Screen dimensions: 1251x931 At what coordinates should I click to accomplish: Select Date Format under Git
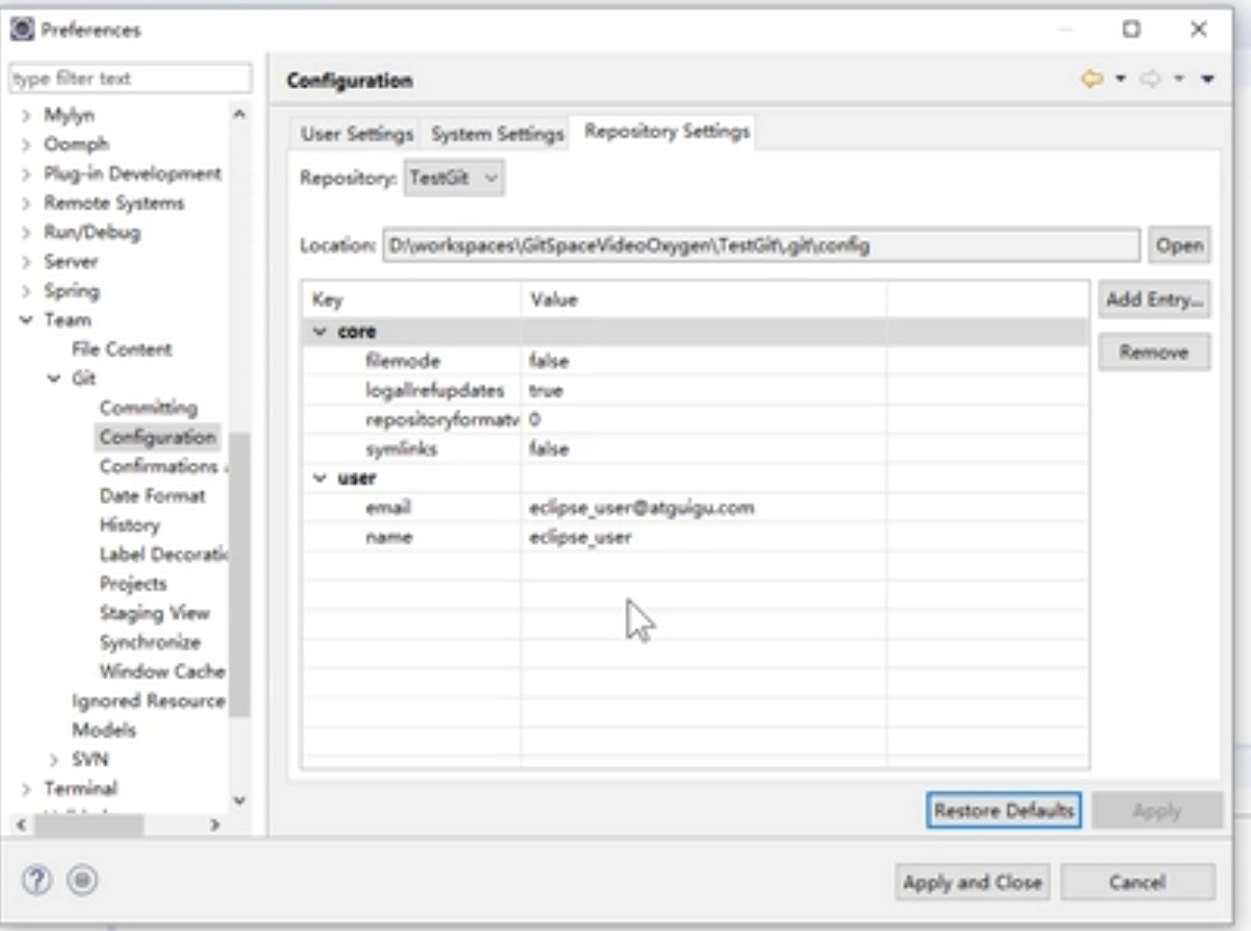coord(152,495)
